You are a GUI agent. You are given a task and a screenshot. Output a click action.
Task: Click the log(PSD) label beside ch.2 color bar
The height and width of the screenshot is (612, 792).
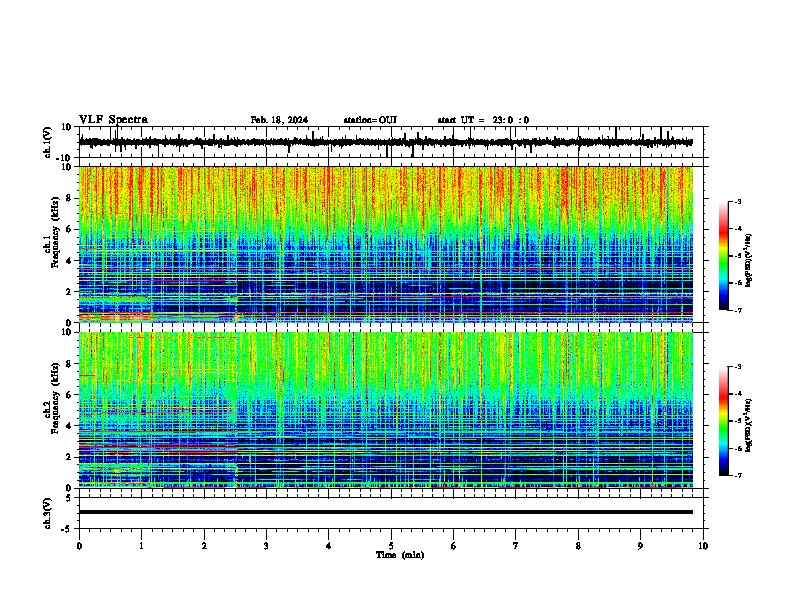tap(748, 426)
